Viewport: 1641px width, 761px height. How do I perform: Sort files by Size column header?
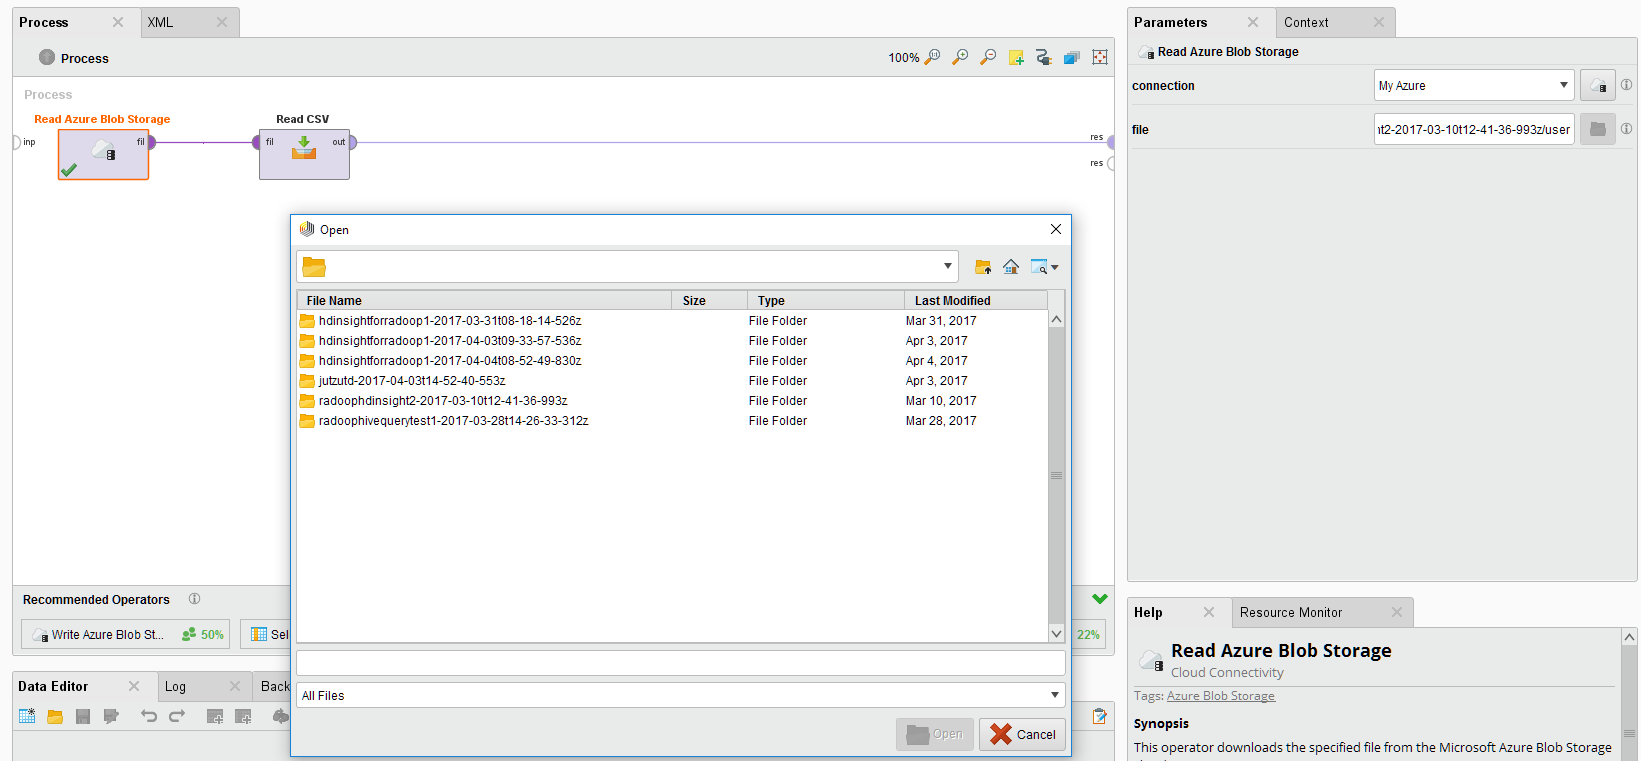pos(710,300)
